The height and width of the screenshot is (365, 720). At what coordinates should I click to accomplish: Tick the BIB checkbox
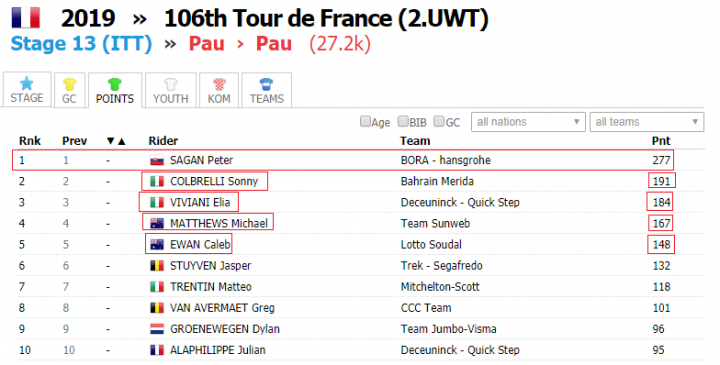click(403, 122)
